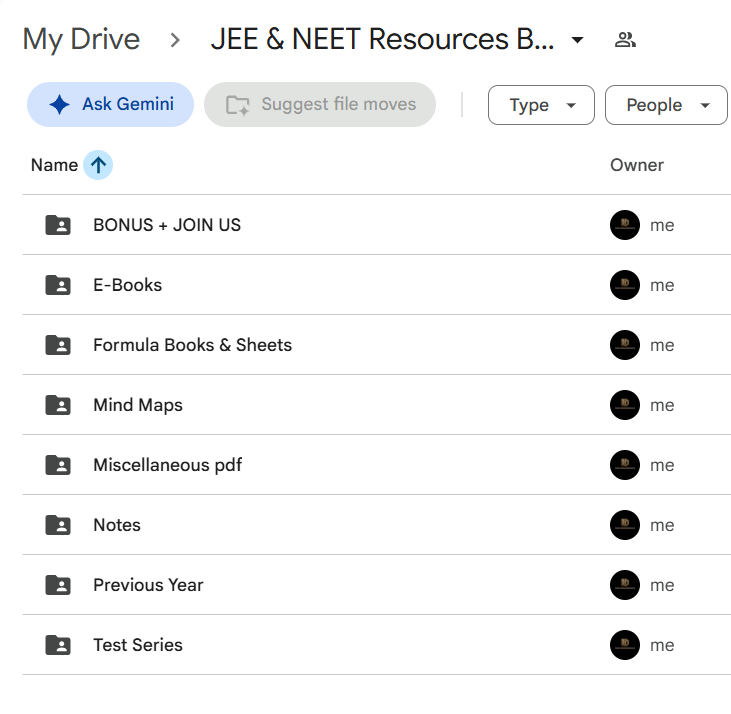The height and width of the screenshot is (714, 731).
Task: Click the shared folder people icon in breadcrumb
Action: point(625,40)
